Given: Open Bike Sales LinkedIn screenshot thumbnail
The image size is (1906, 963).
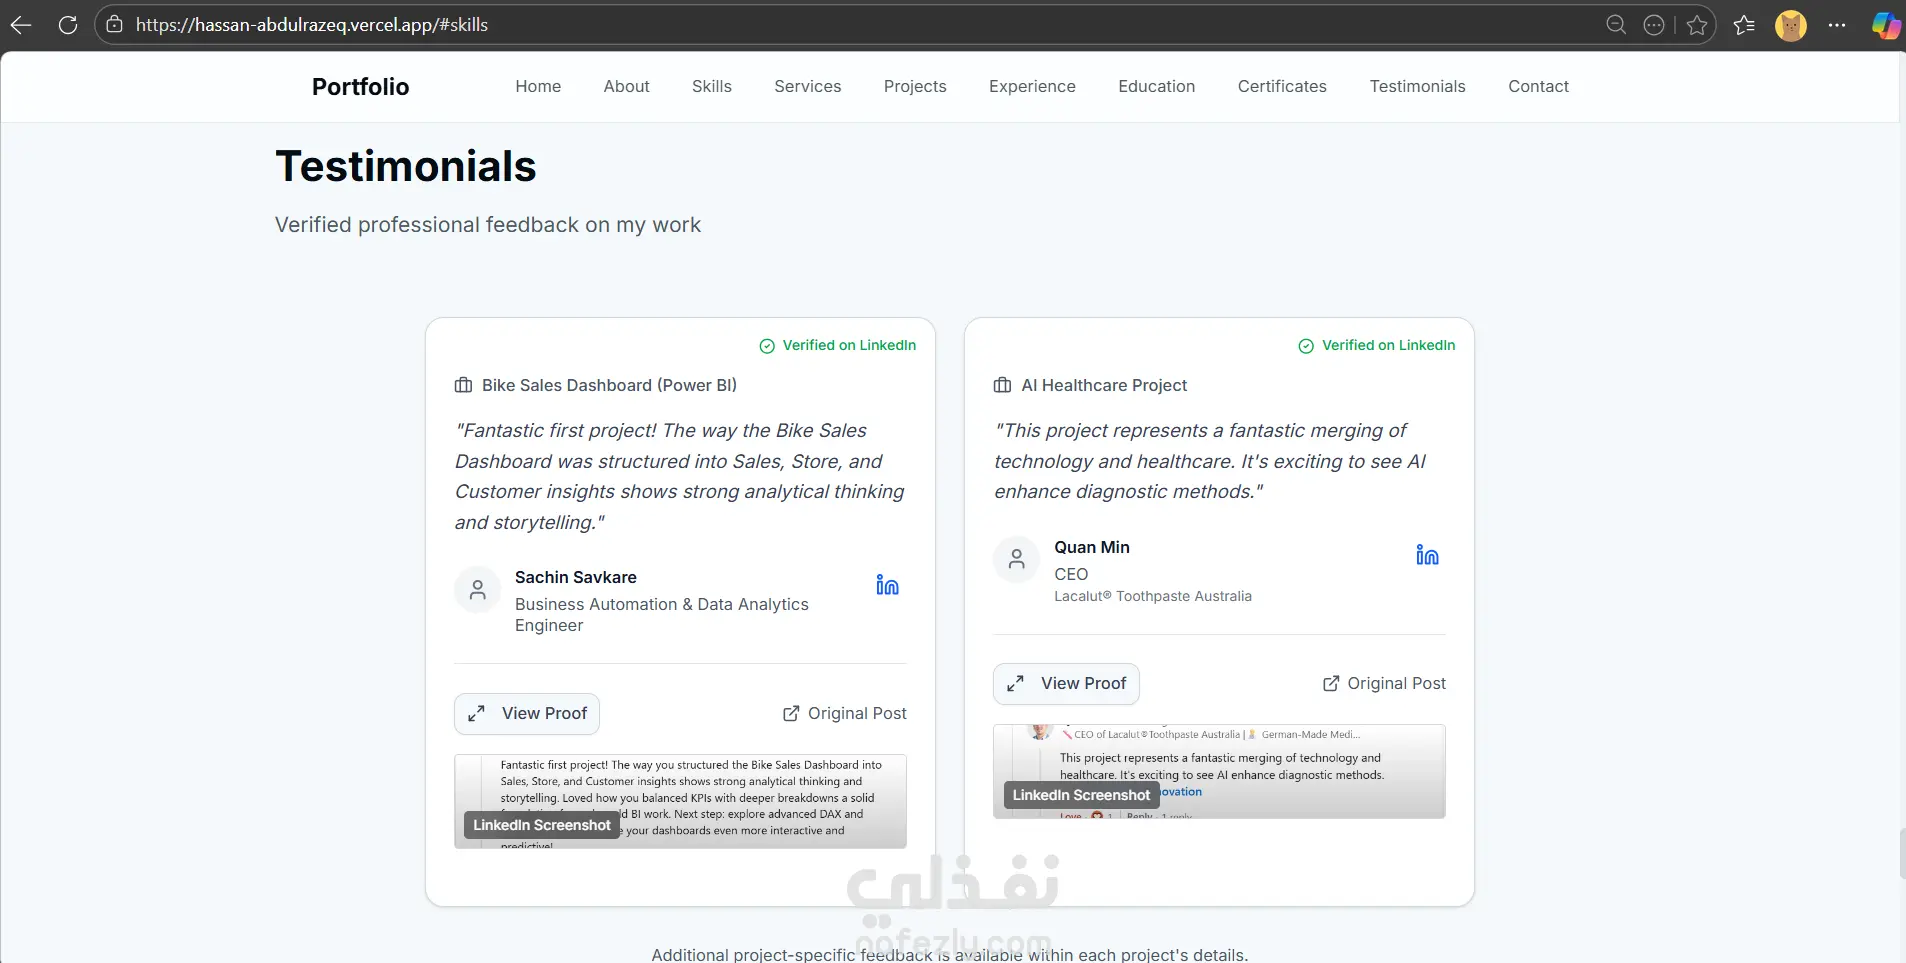Looking at the screenshot, I should tap(680, 801).
